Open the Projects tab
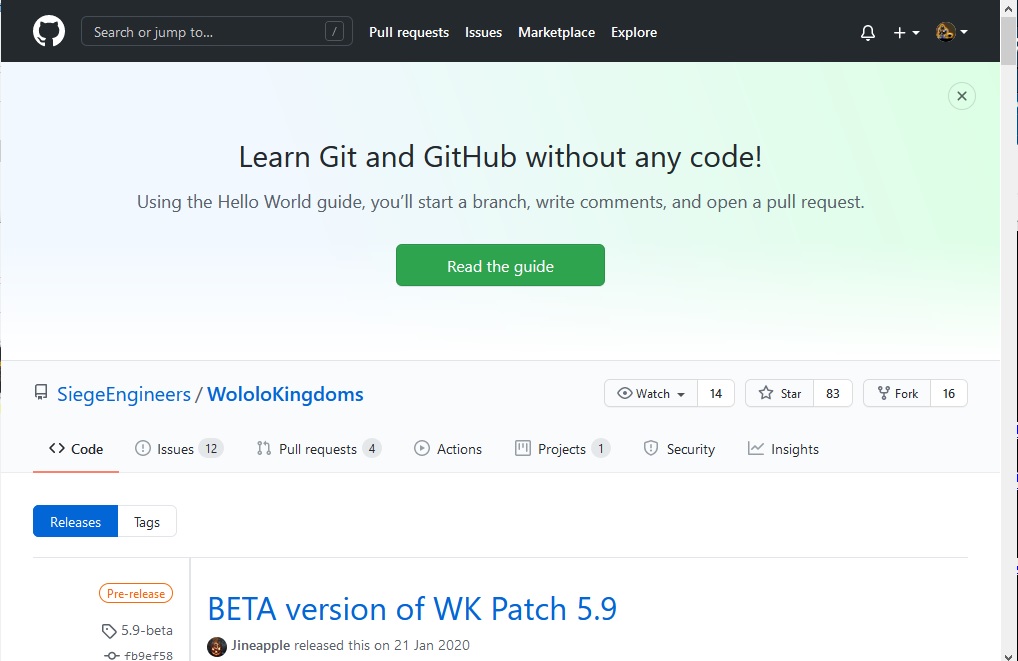The image size is (1018, 661). pos(562,449)
